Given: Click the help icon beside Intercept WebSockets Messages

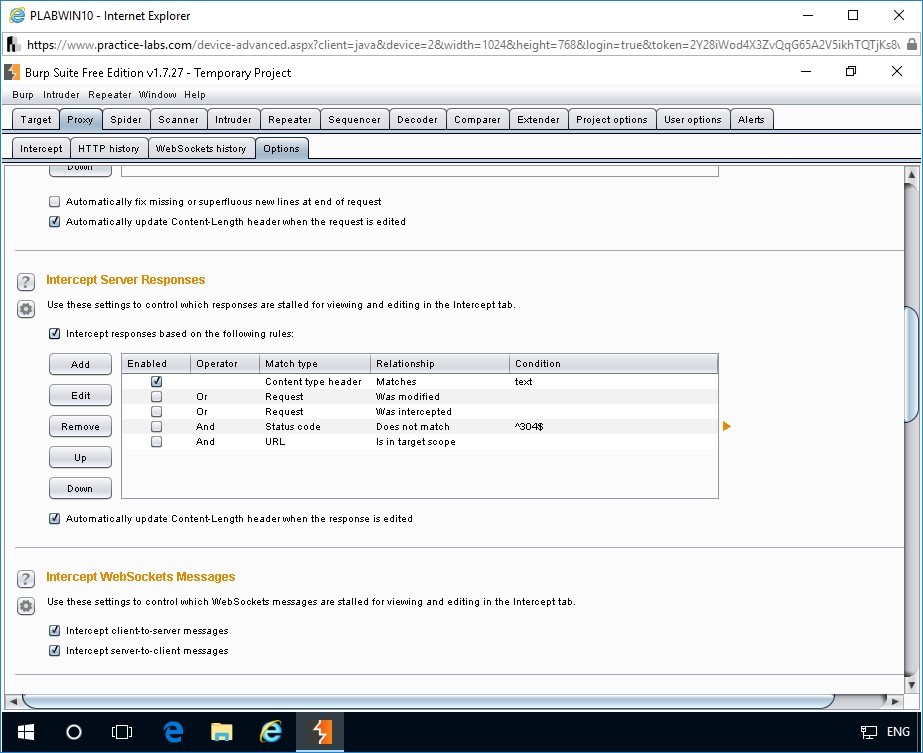Looking at the screenshot, I should pos(26,579).
